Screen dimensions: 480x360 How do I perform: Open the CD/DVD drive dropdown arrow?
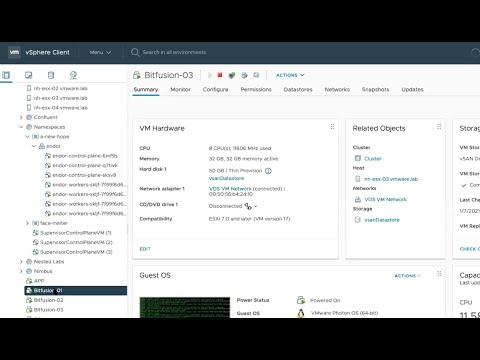pyautogui.click(x=256, y=206)
